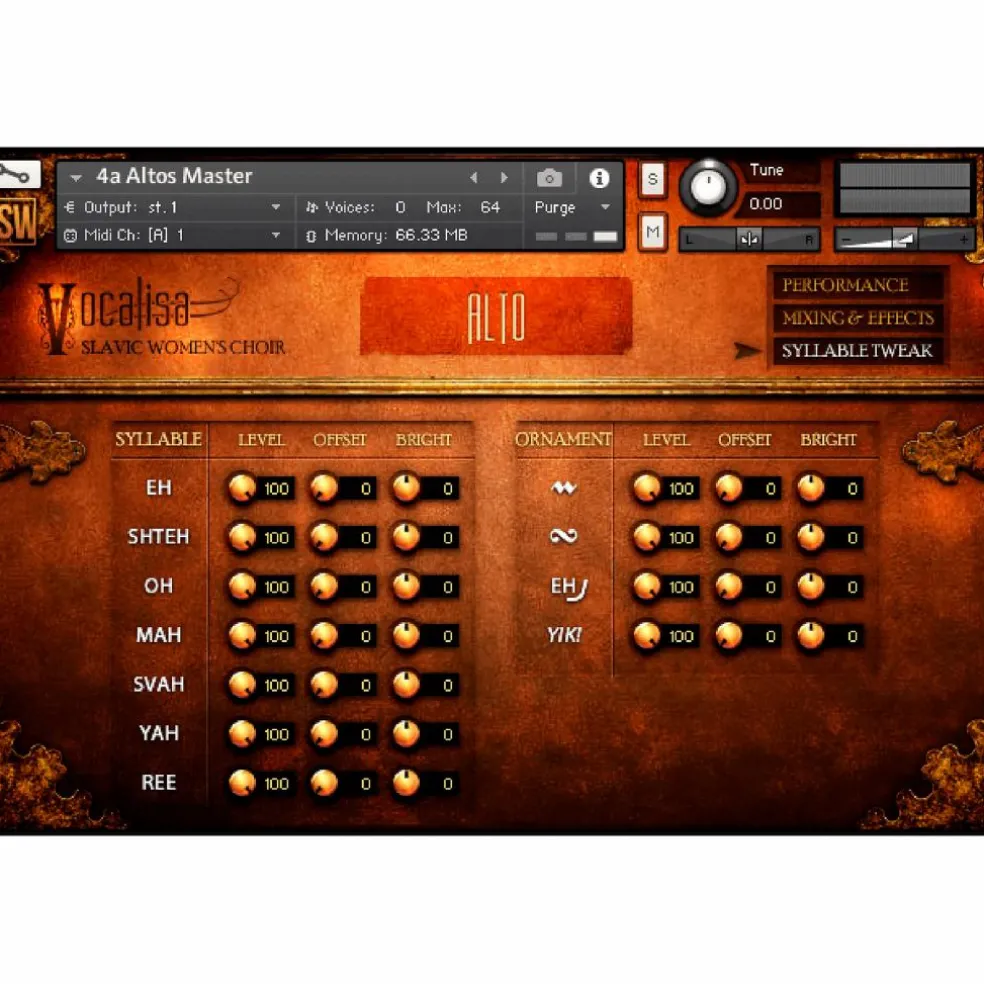The height and width of the screenshot is (984, 984).
Task: Go to previous instrument preset arrow
Action: (x=474, y=178)
